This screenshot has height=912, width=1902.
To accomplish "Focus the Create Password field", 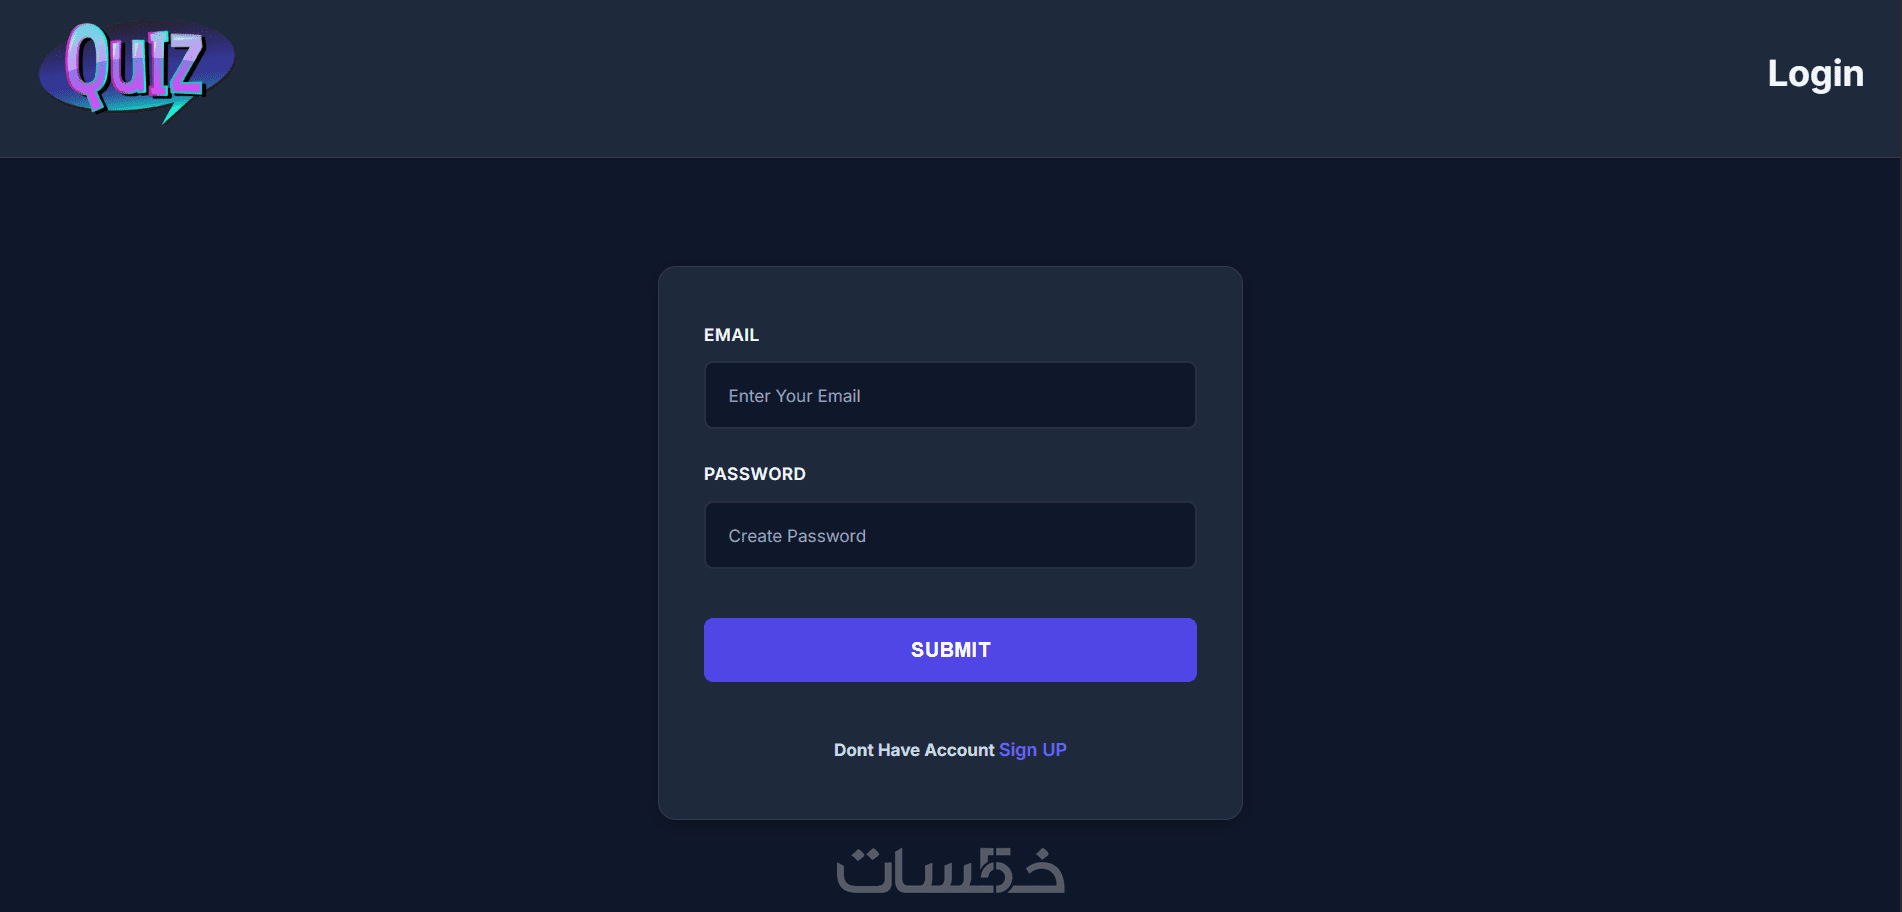I will coord(949,536).
